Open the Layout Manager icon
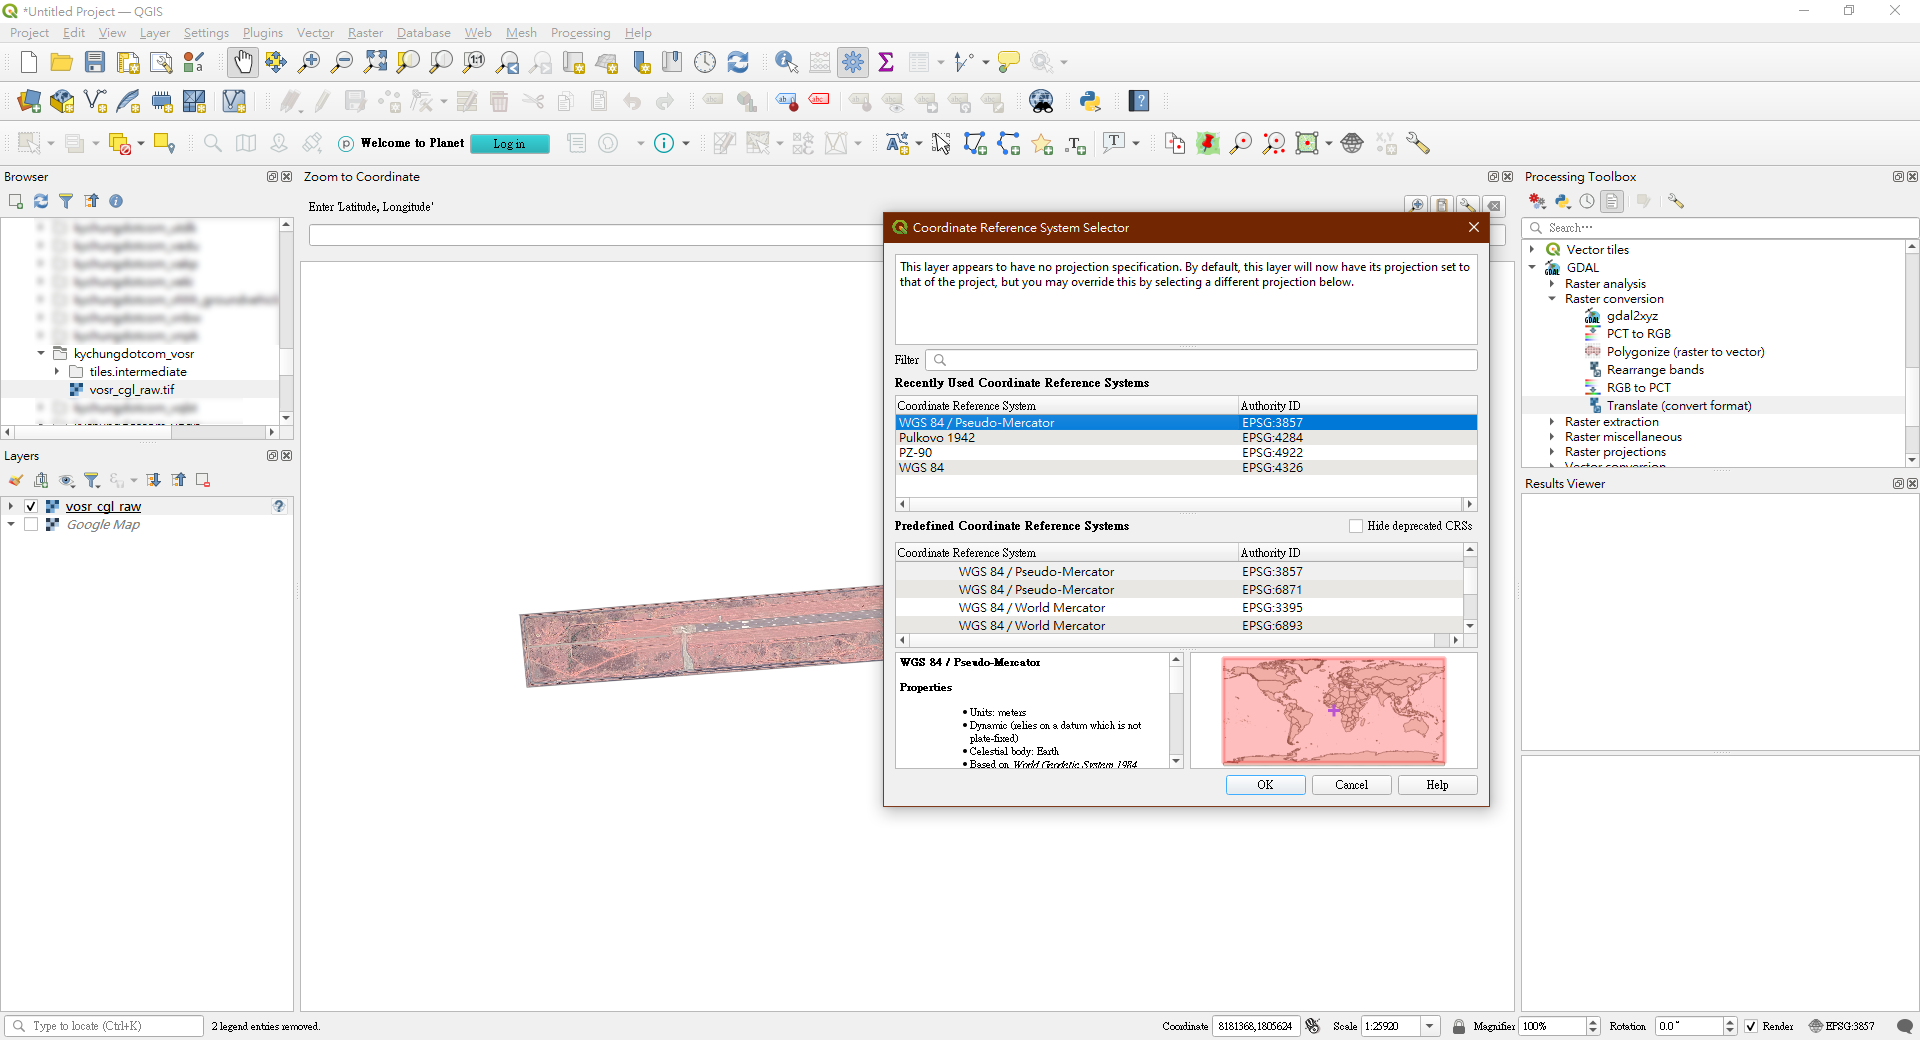The height and width of the screenshot is (1040, 1920). click(161, 62)
